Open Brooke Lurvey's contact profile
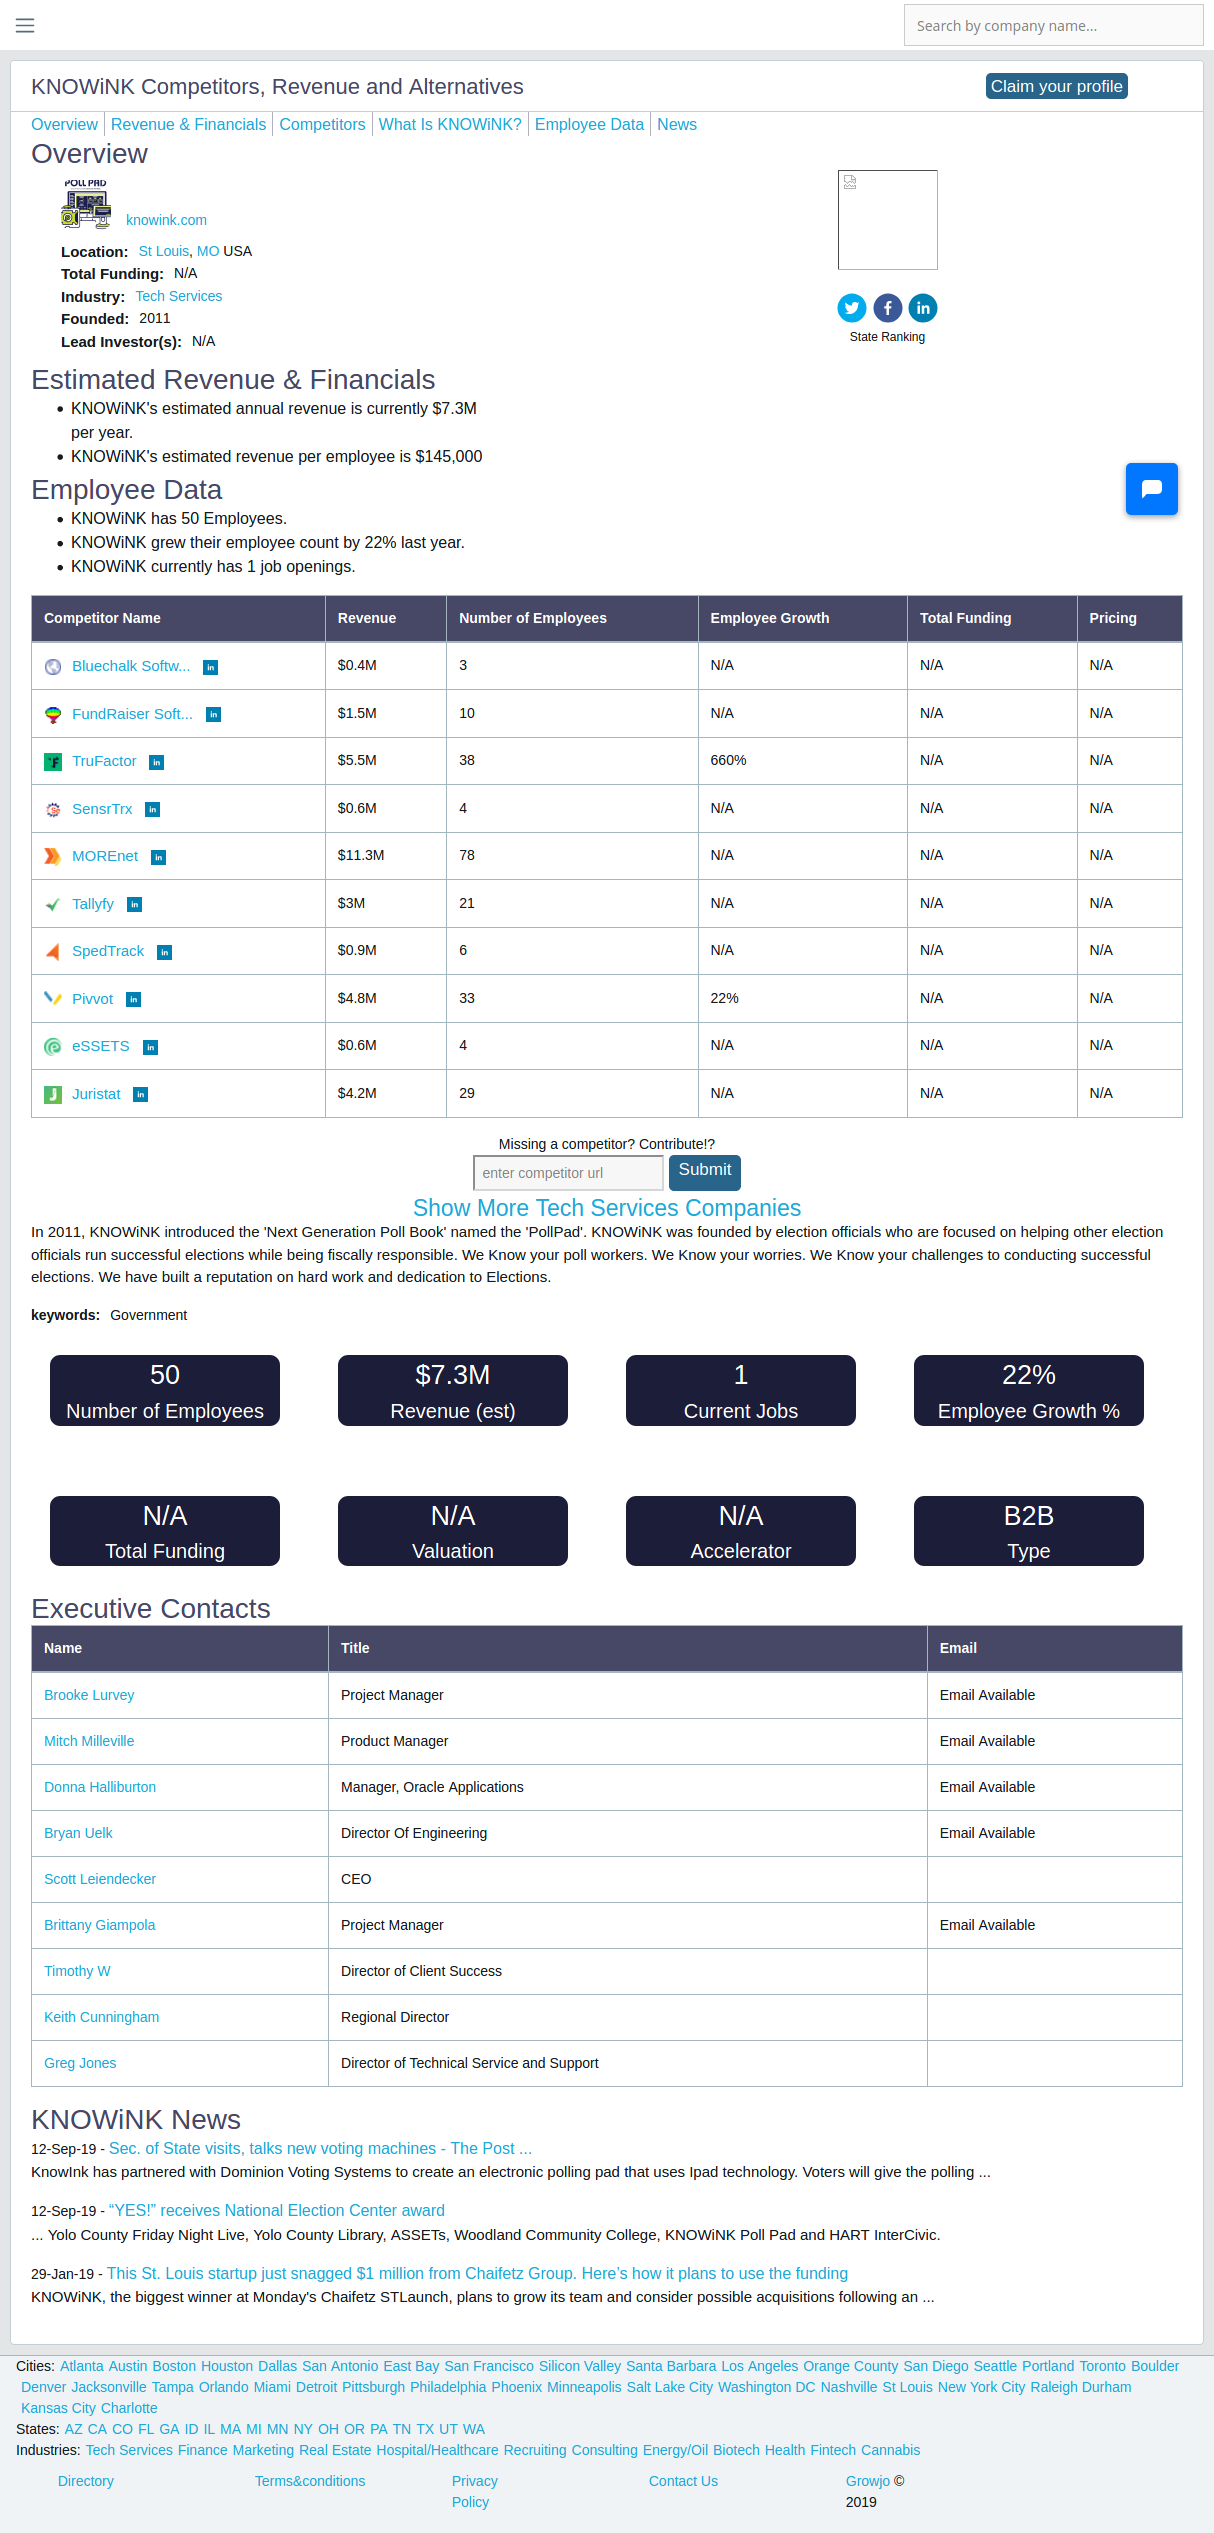The width and height of the screenshot is (1214, 2533). coord(89,1695)
